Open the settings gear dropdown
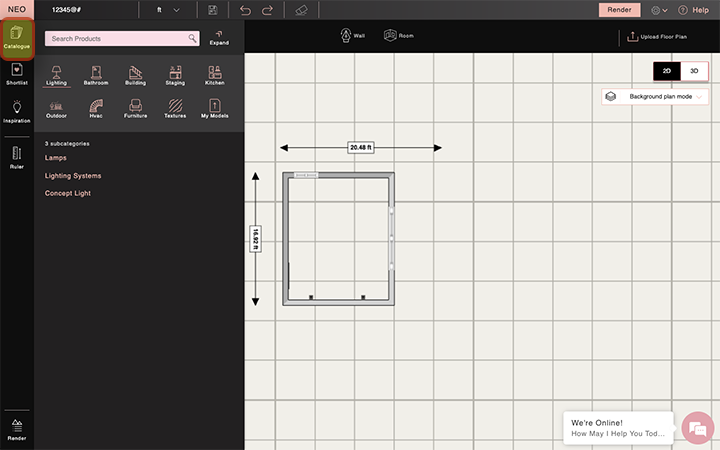 tap(660, 10)
